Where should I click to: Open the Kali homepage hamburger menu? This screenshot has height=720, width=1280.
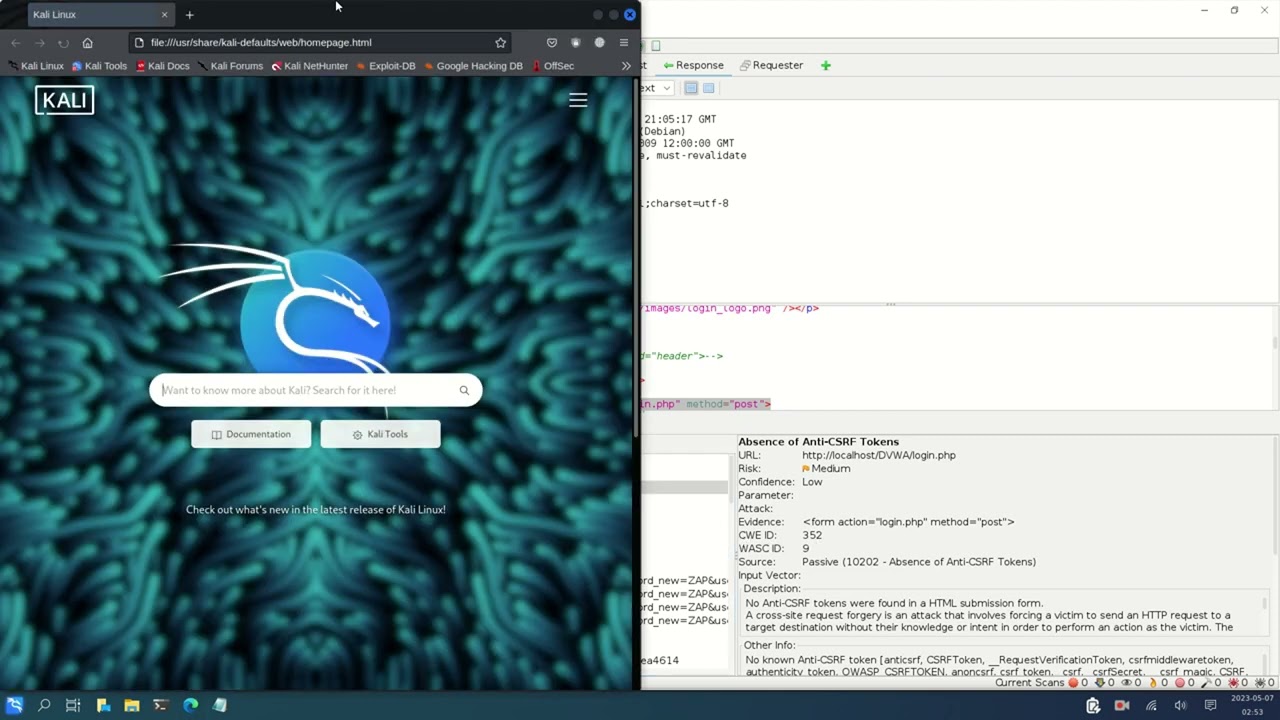(x=578, y=100)
